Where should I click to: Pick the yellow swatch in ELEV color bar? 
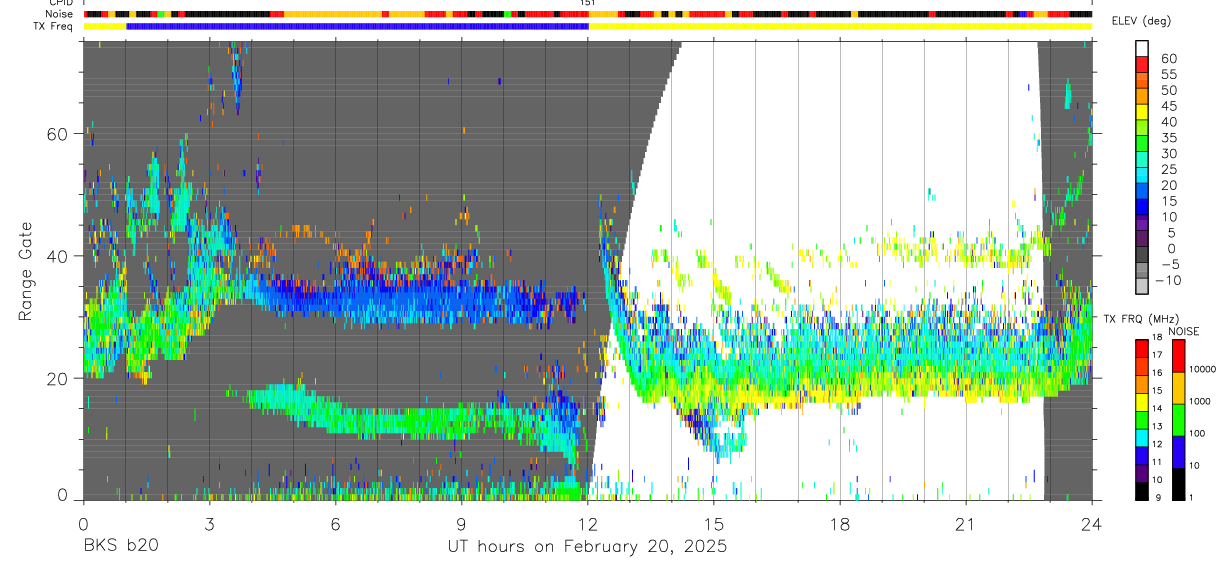tap(1143, 112)
